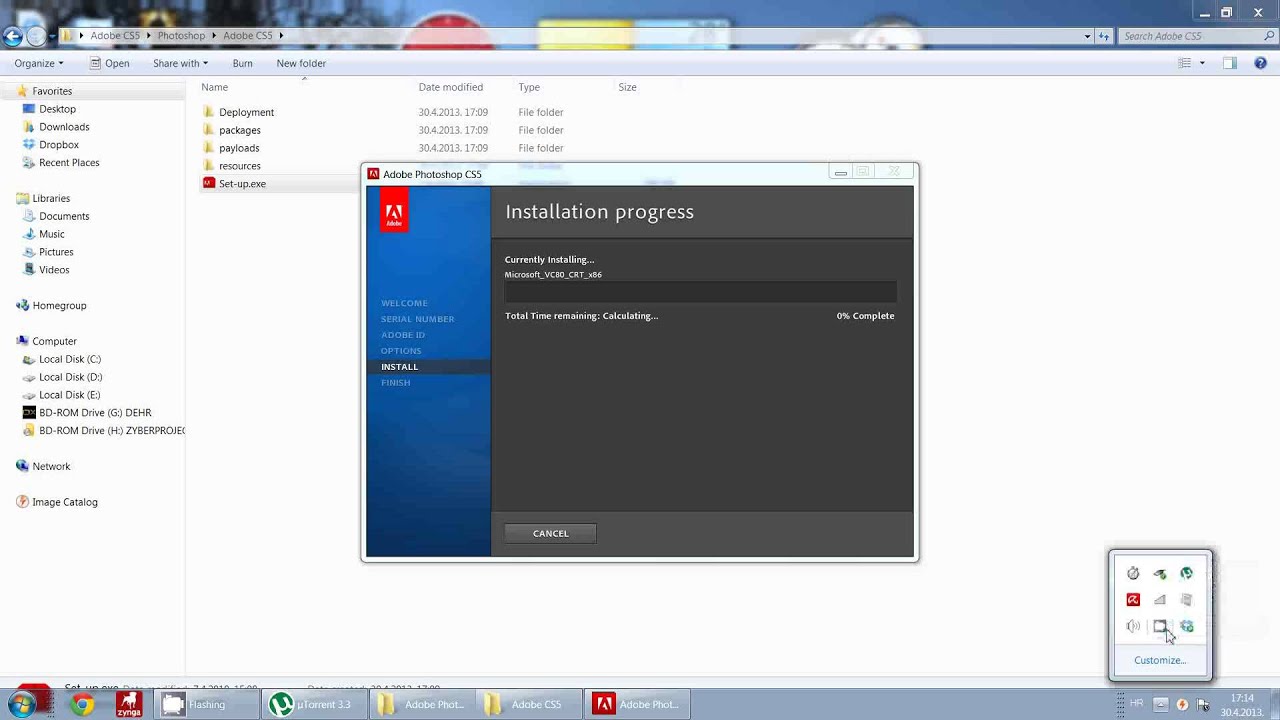
Task: Click the installation progress bar
Action: pyautogui.click(x=700, y=292)
